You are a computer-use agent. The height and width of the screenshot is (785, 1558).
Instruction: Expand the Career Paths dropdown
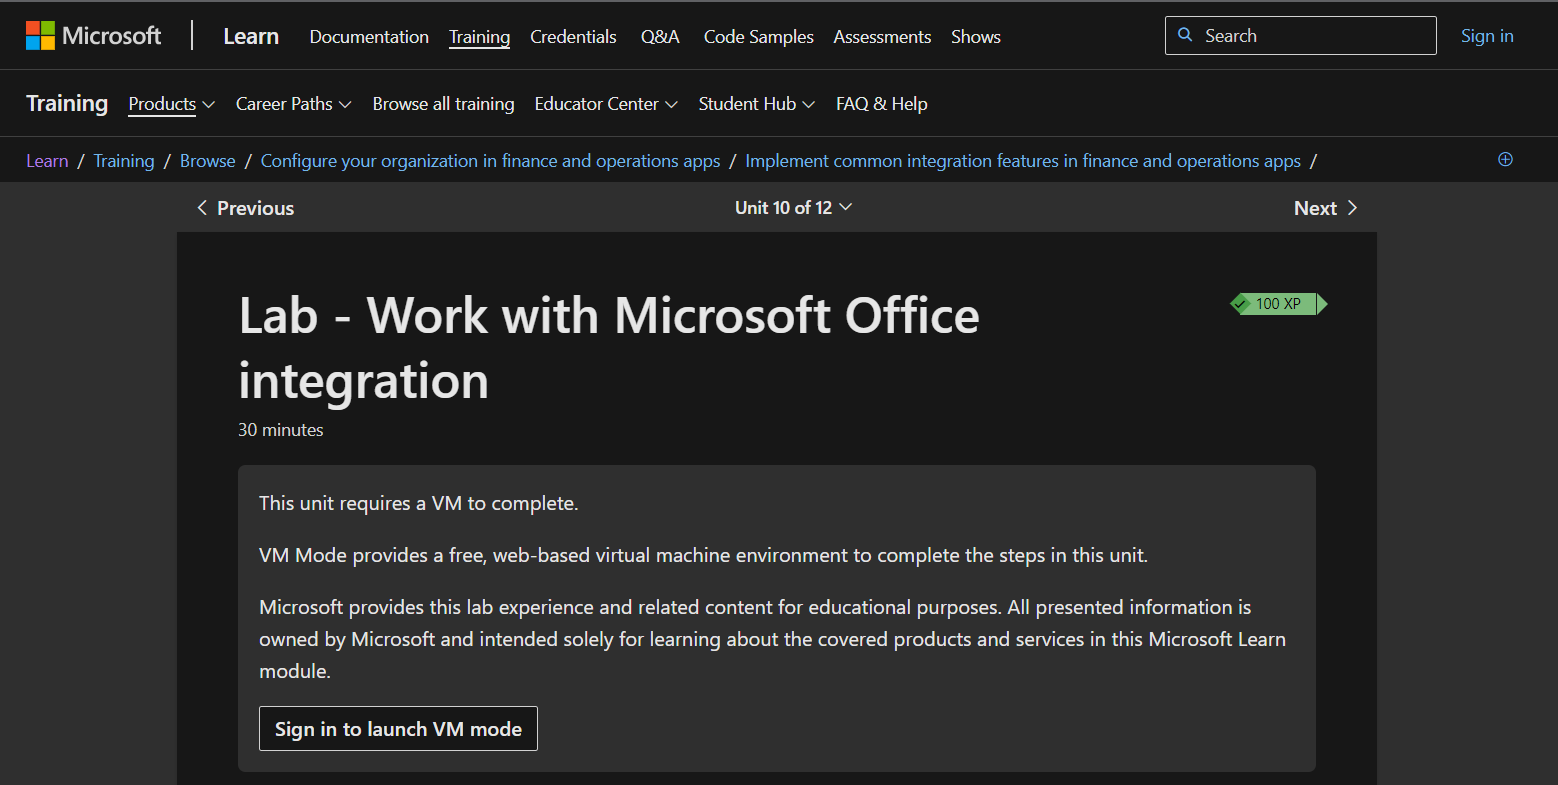(293, 104)
